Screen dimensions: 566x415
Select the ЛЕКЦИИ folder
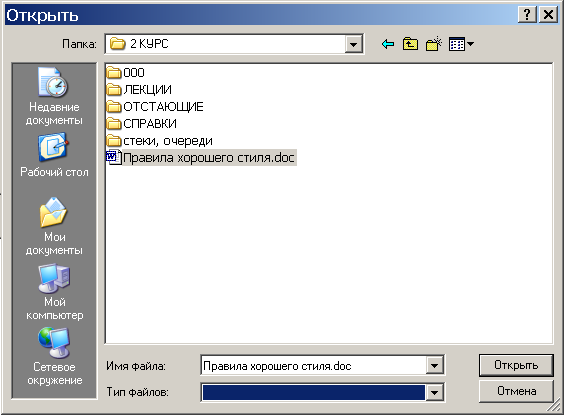point(139,89)
